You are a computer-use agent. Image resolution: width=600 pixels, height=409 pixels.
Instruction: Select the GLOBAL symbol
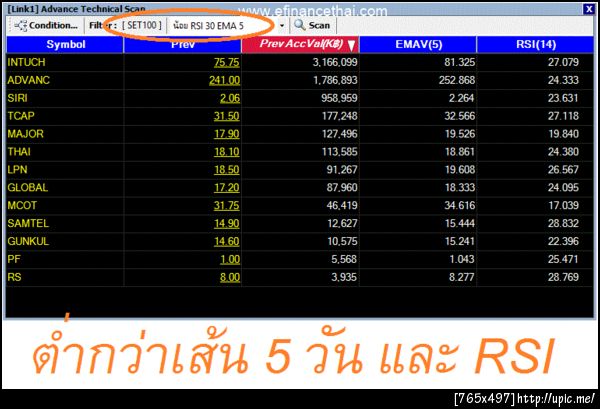coord(28,187)
